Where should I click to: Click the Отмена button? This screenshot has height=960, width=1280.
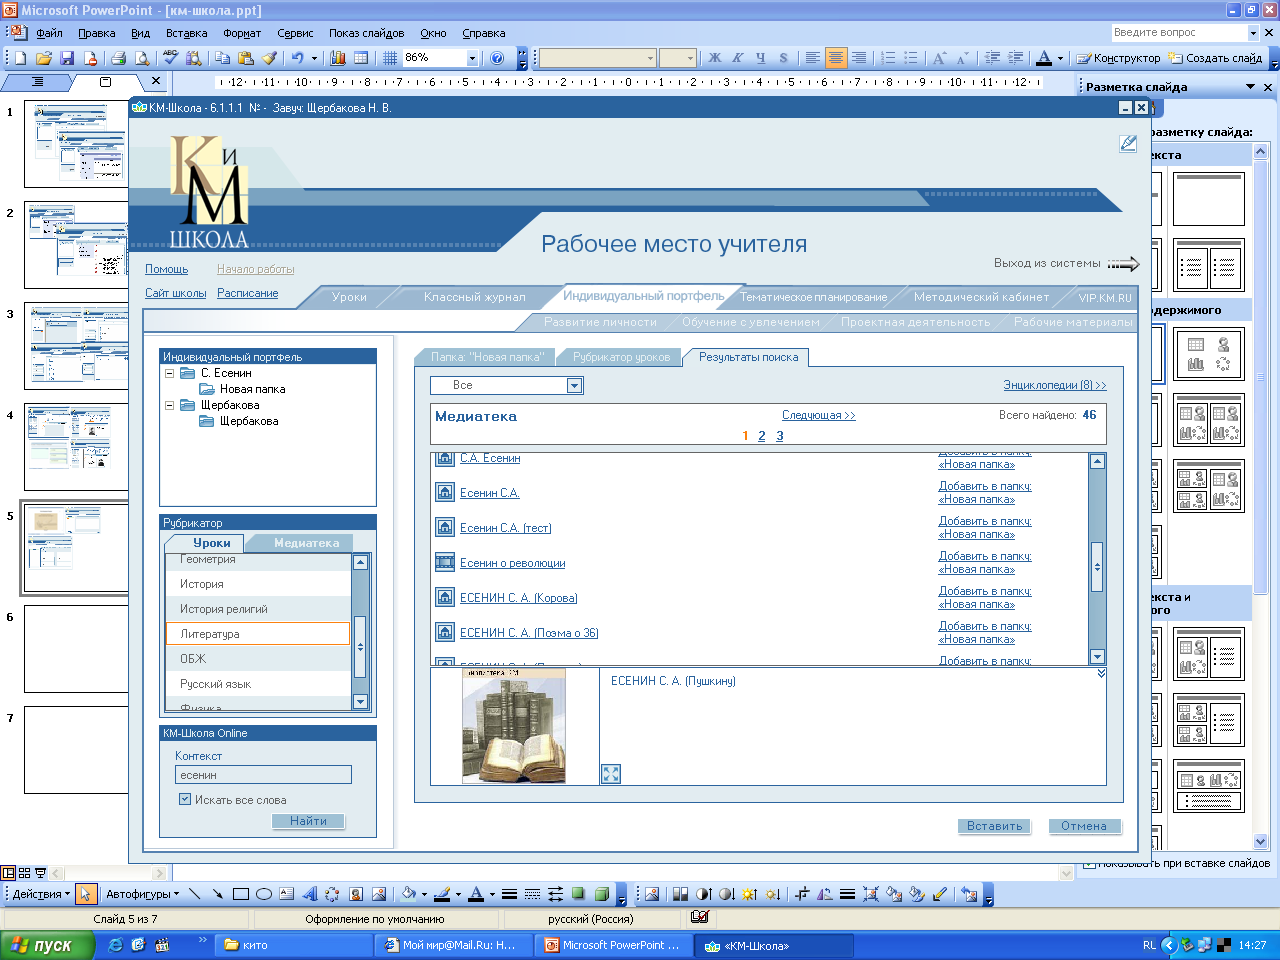tap(1084, 826)
